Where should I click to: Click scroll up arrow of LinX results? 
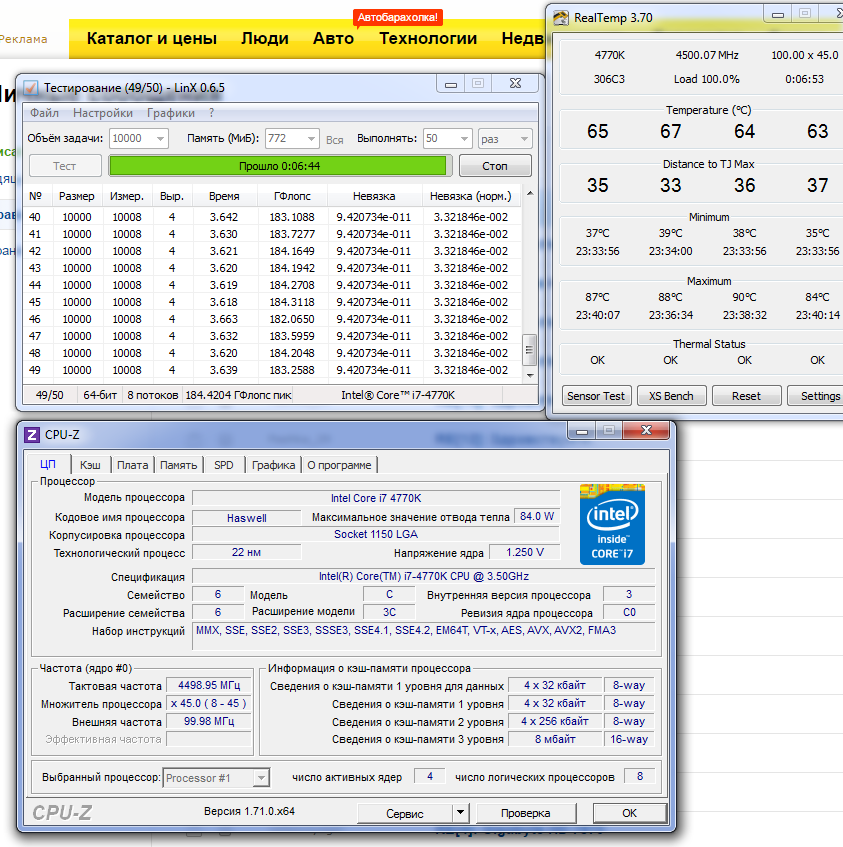coord(530,193)
